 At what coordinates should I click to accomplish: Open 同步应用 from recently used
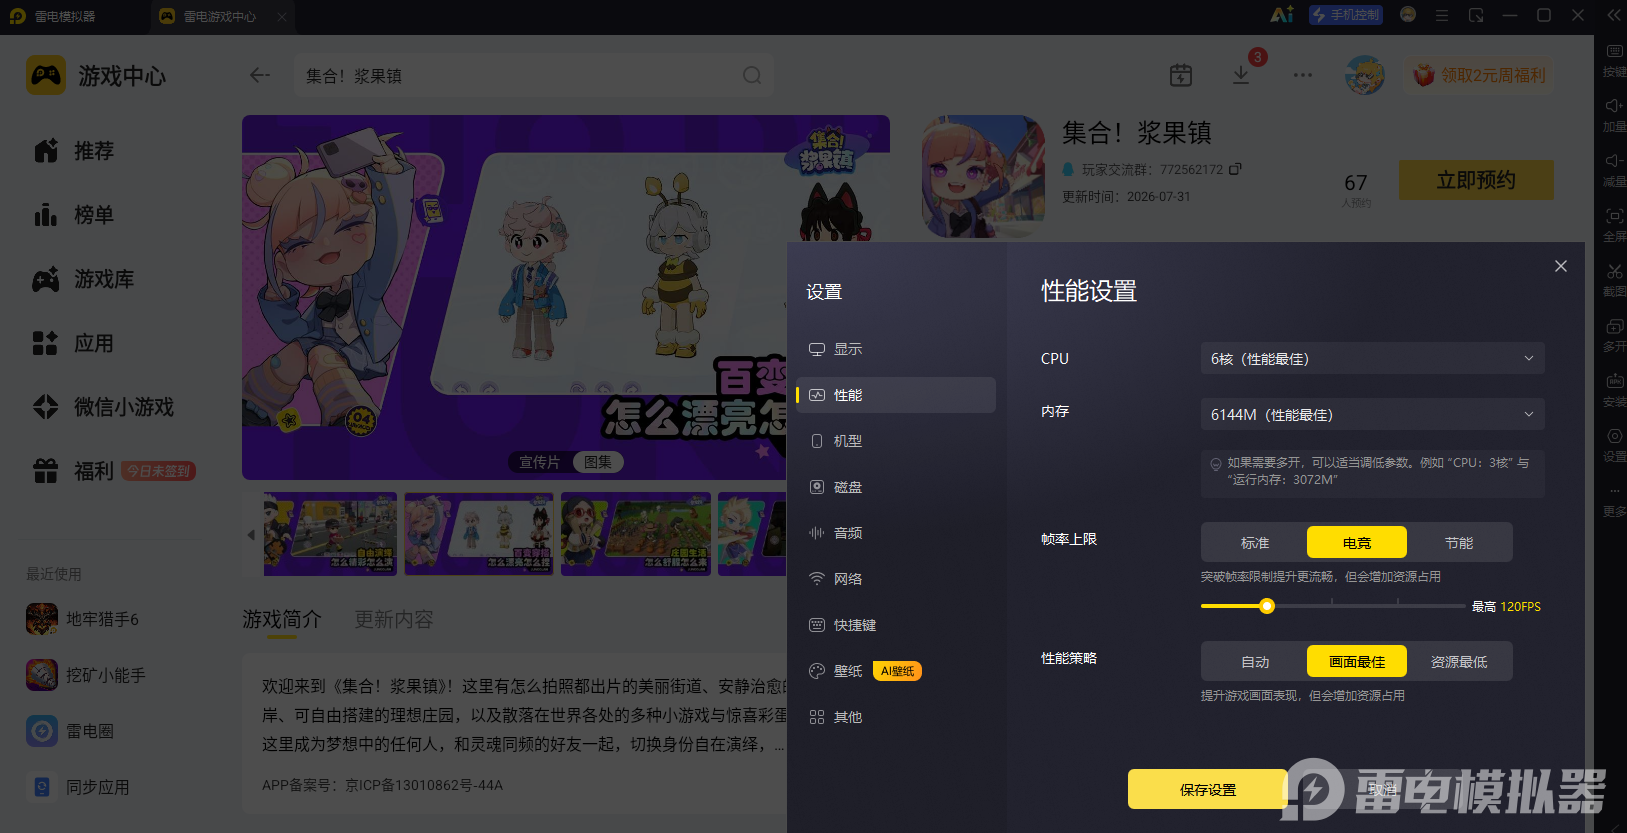[x=78, y=787]
